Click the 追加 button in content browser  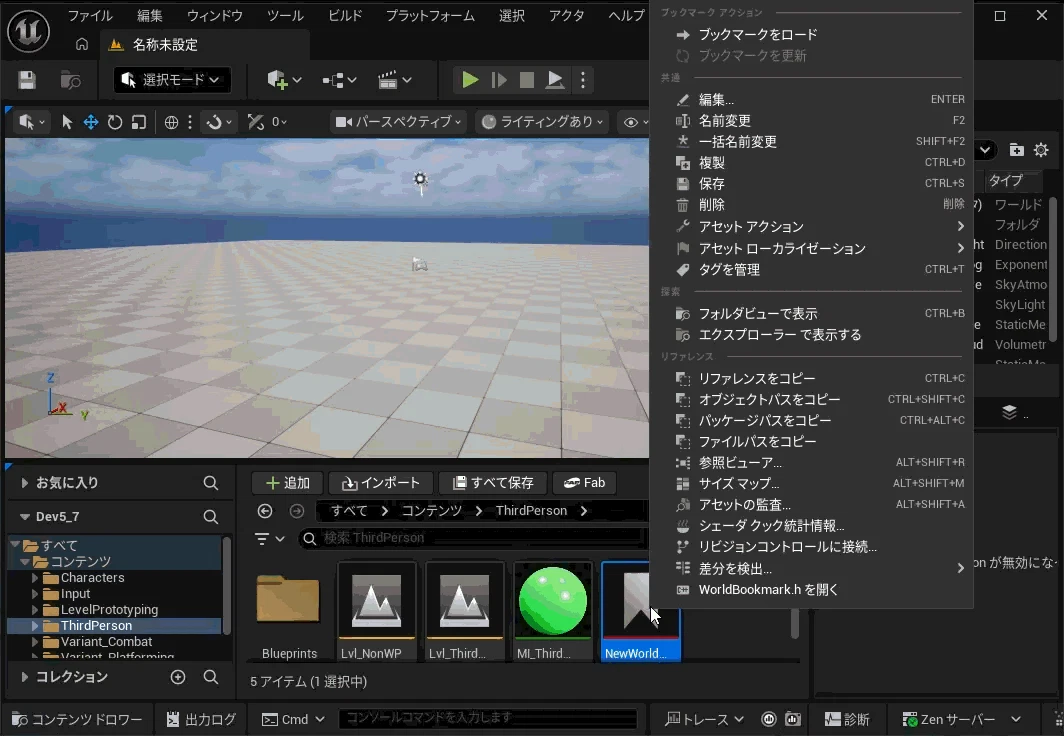(x=288, y=483)
